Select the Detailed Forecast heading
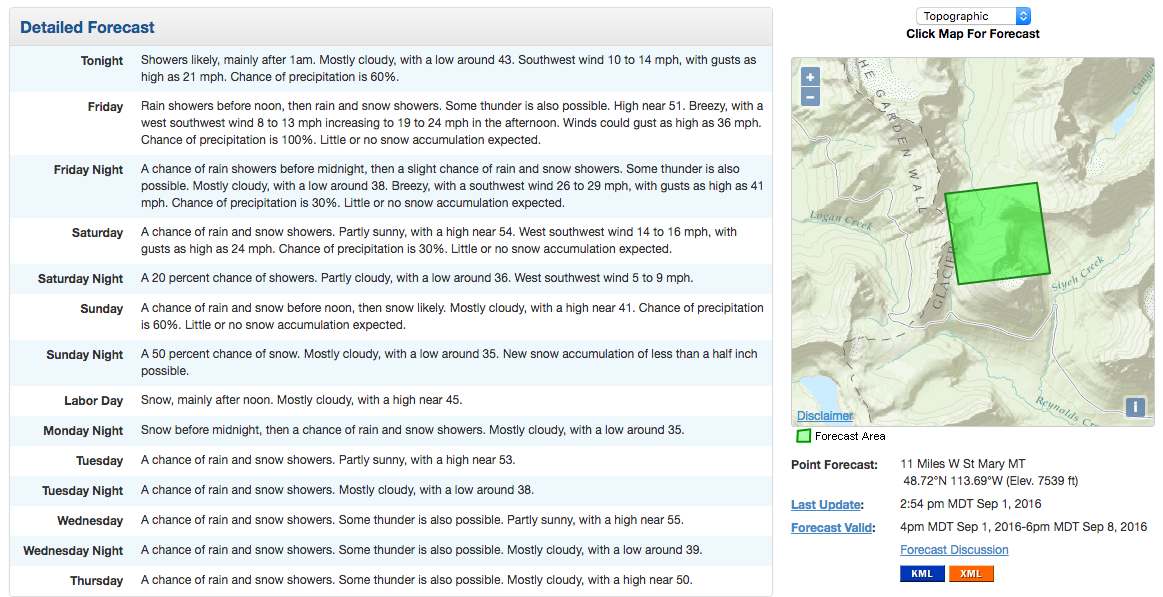Image resolution: width=1163 pixels, height=597 pixels. pos(88,27)
